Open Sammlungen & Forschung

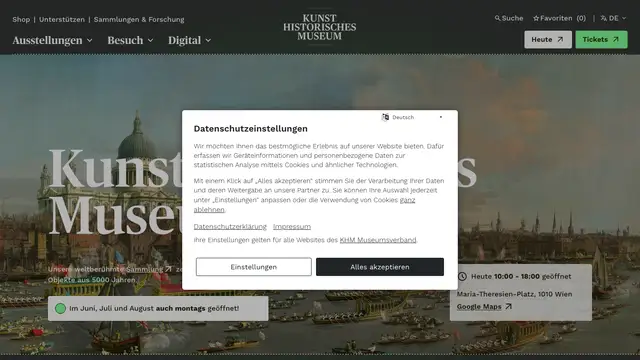139,19
